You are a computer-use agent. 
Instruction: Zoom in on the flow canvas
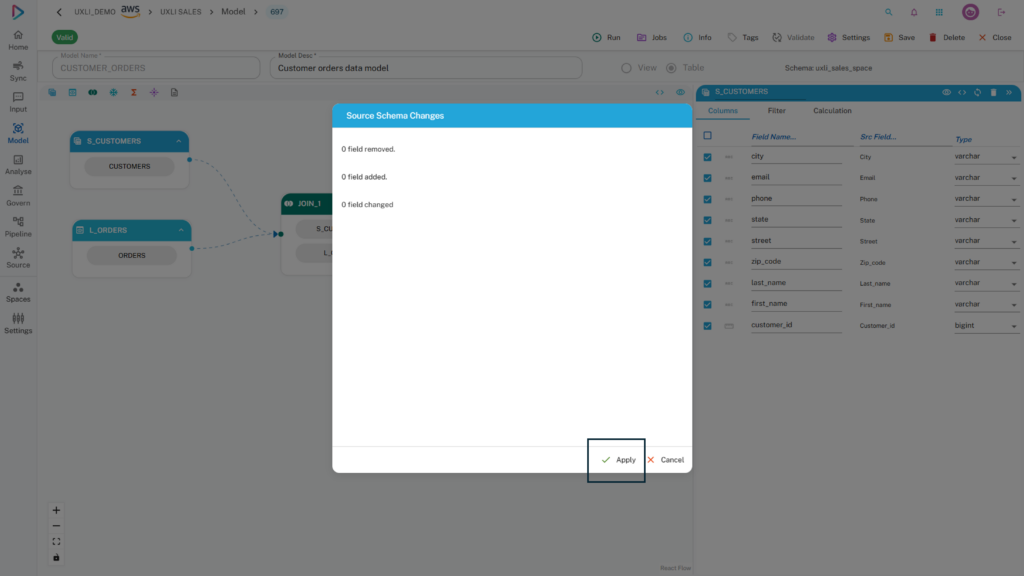point(56,510)
